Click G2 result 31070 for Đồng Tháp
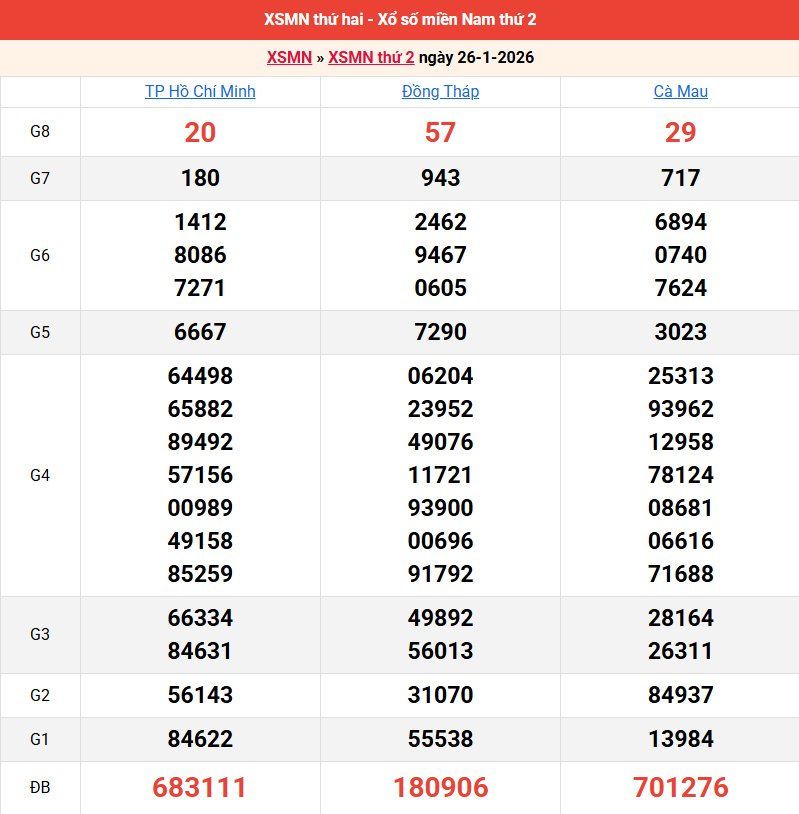This screenshot has width=799, height=814. (x=440, y=695)
